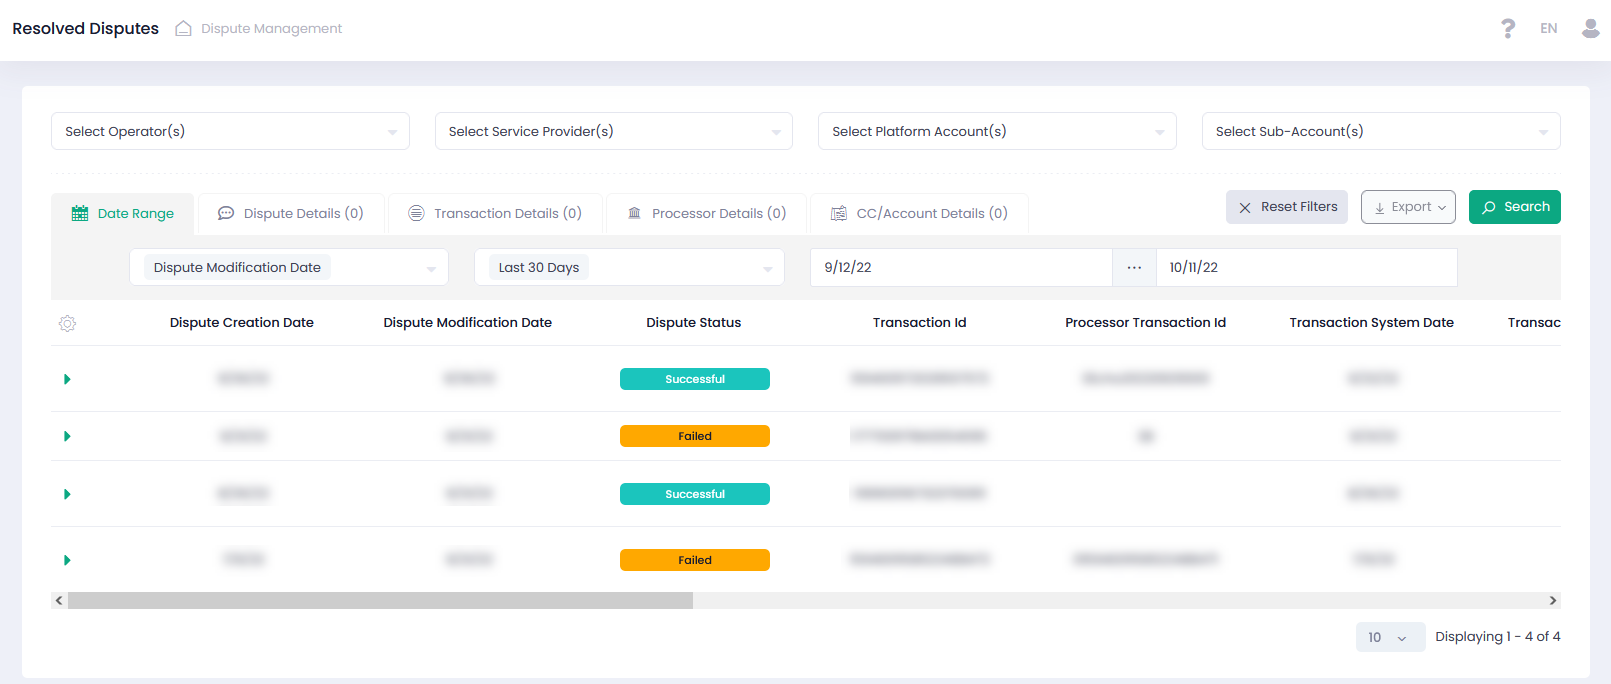Open the Last 30 Days period dropdown
This screenshot has width=1611, height=684.
629,268
